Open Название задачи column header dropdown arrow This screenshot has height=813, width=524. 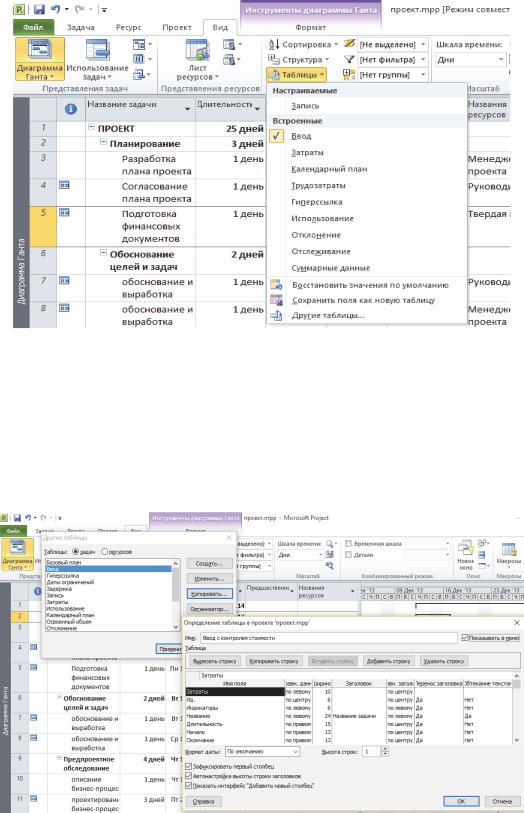point(187,109)
